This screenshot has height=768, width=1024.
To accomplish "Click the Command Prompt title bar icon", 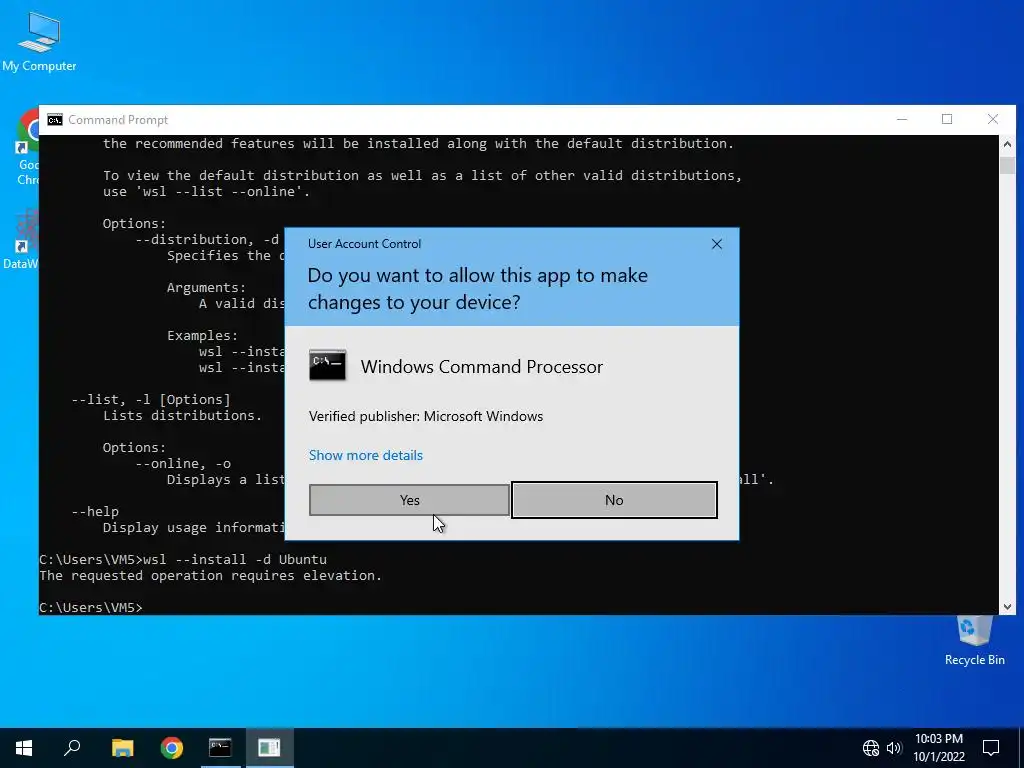I will pyautogui.click(x=55, y=120).
